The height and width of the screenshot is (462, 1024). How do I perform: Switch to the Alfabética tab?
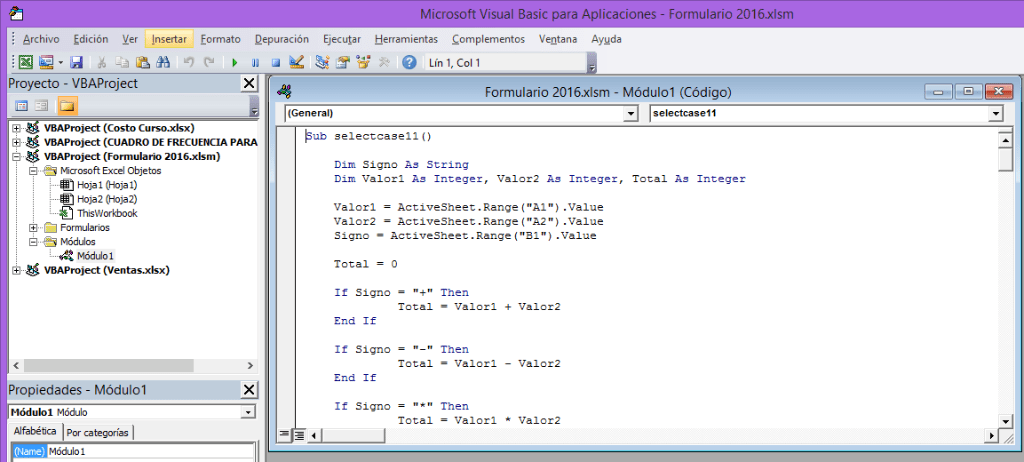tap(35, 431)
